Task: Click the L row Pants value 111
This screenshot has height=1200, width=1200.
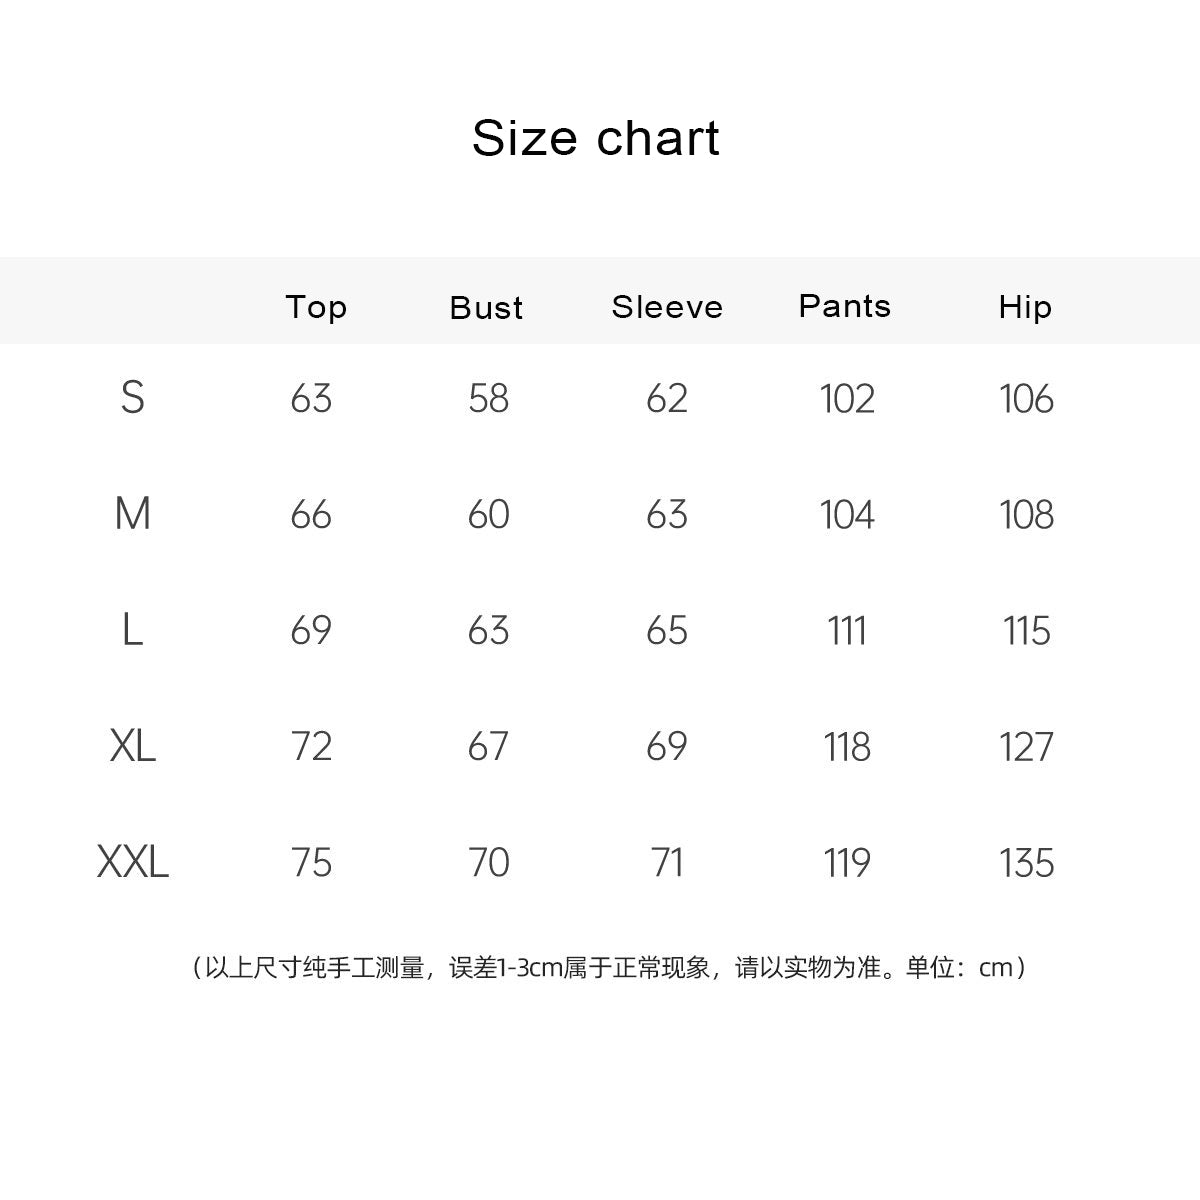Action: click(x=847, y=631)
